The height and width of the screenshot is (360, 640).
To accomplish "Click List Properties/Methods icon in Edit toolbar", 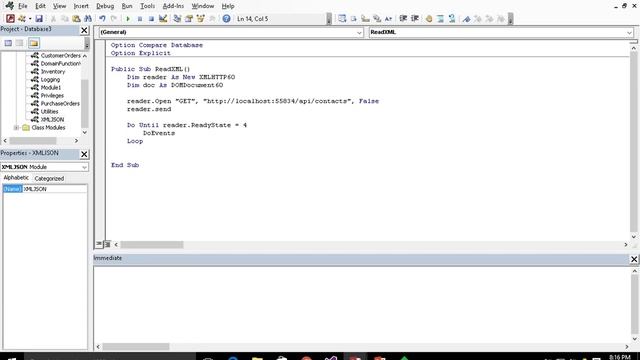I will 342,19.
